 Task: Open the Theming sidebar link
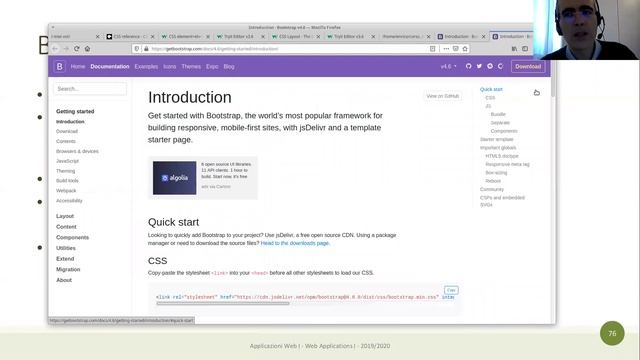click(x=65, y=171)
